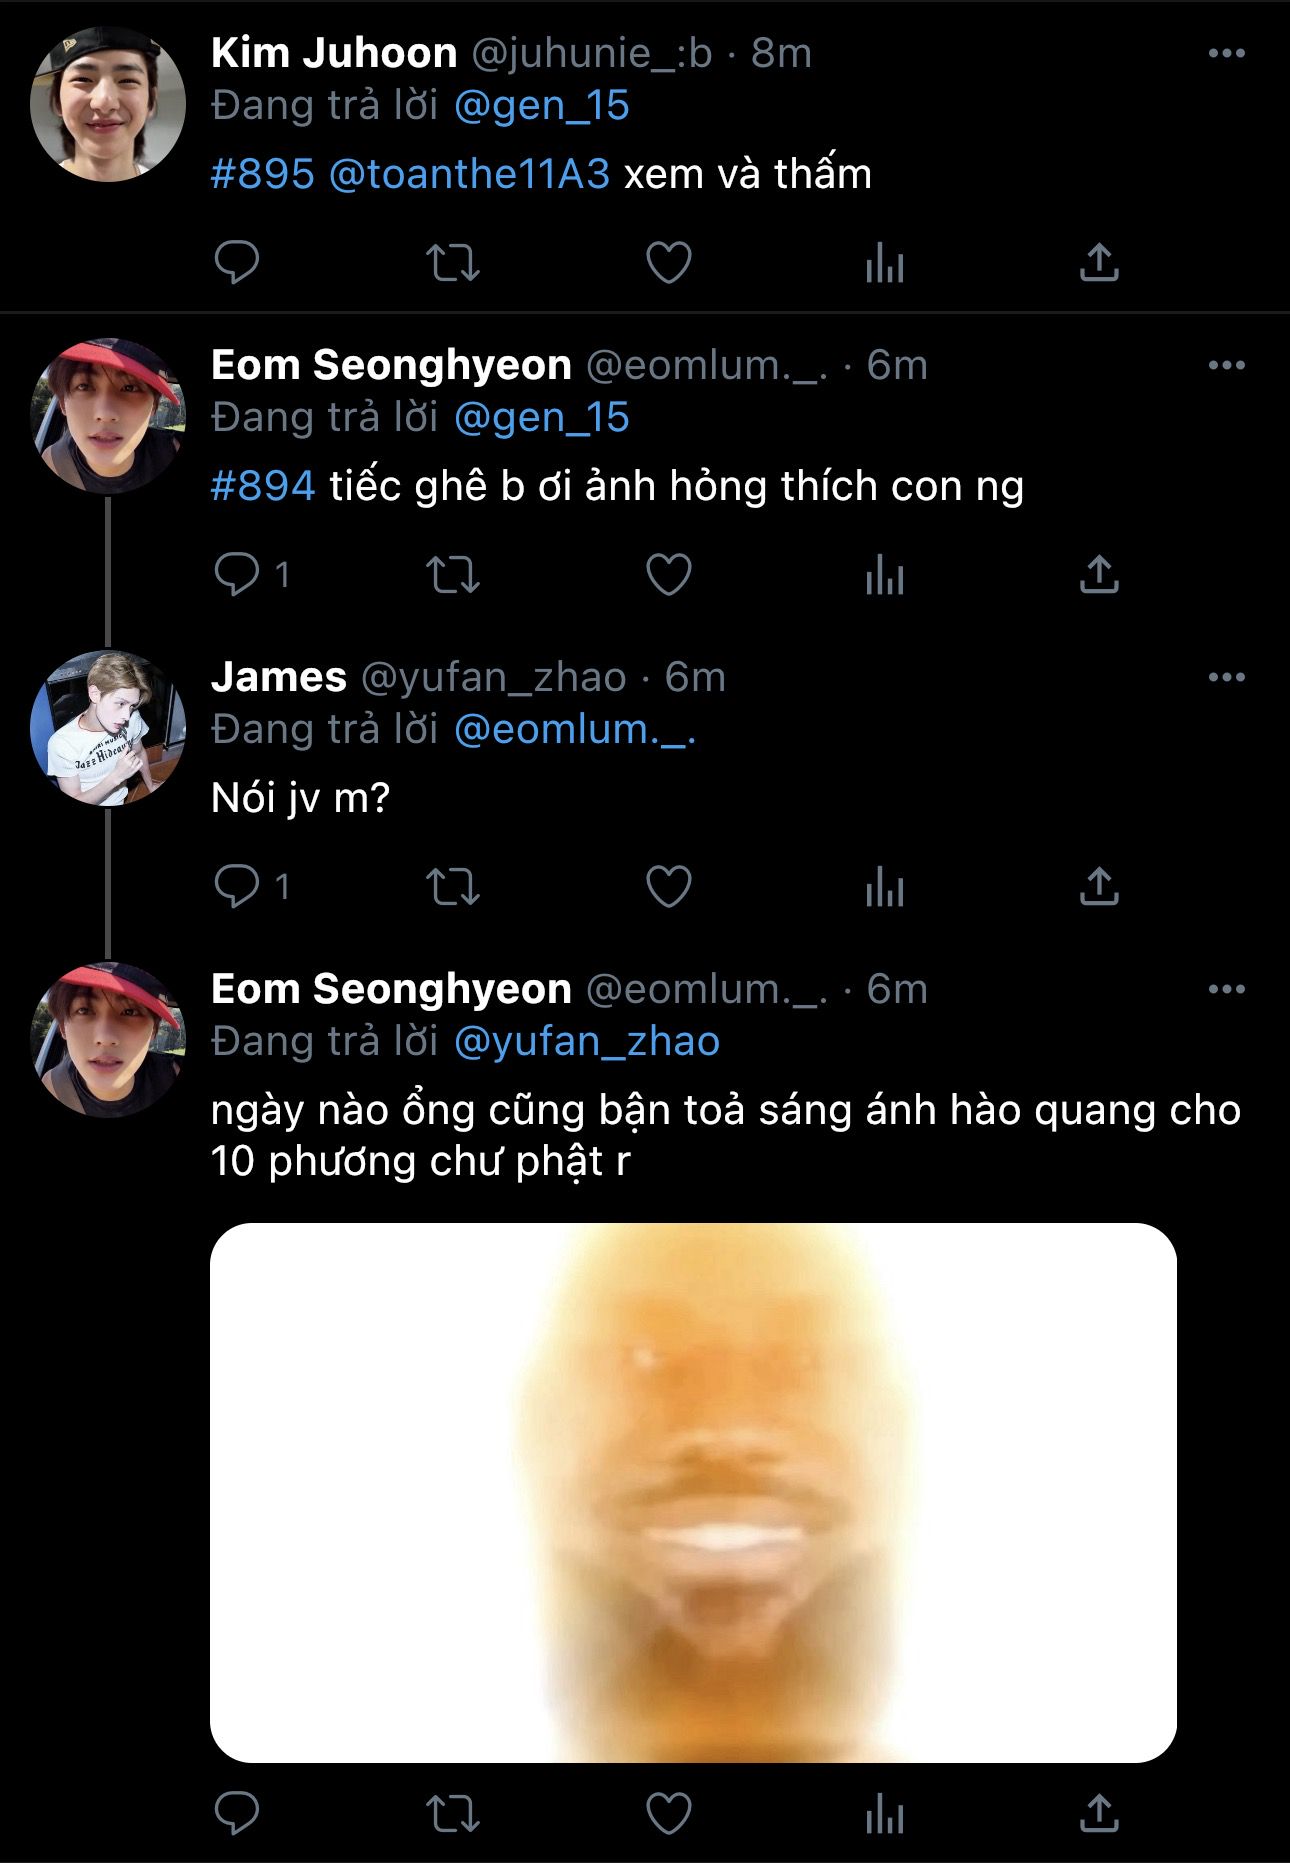Retweet James's "Nói jv m?" reply
Image resolution: width=1290 pixels, height=1863 pixels.
[x=453, y=887]
